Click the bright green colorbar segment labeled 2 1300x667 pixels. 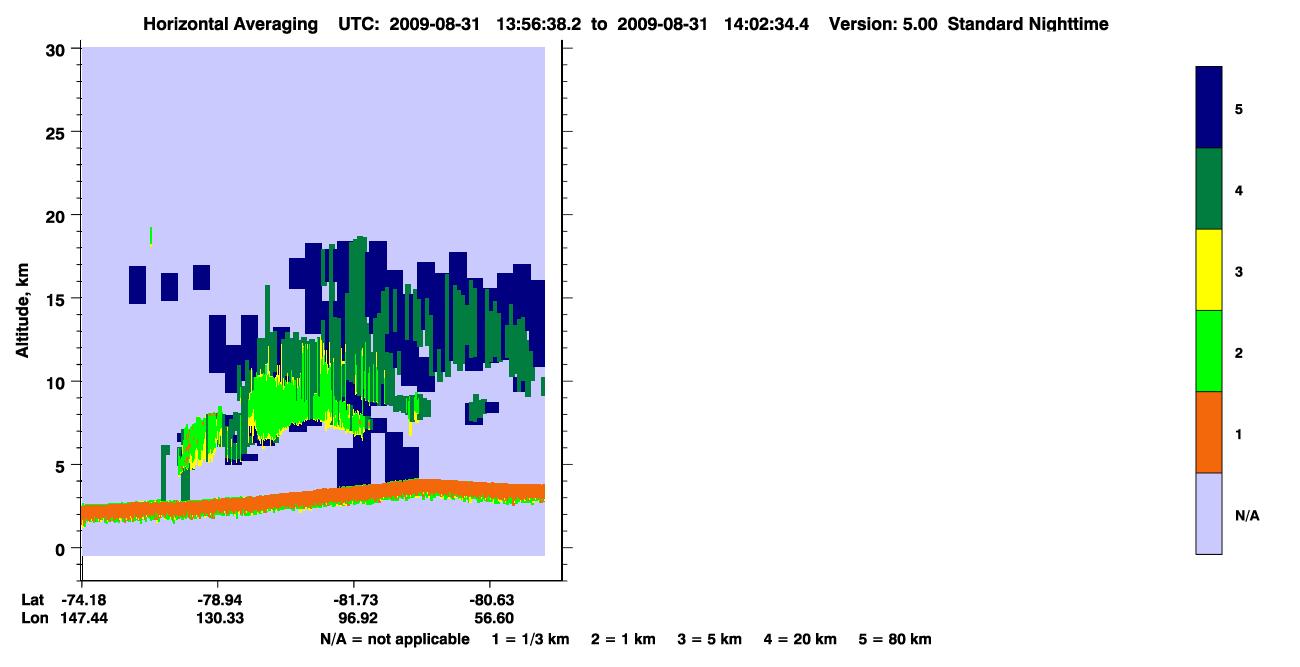1209,351
